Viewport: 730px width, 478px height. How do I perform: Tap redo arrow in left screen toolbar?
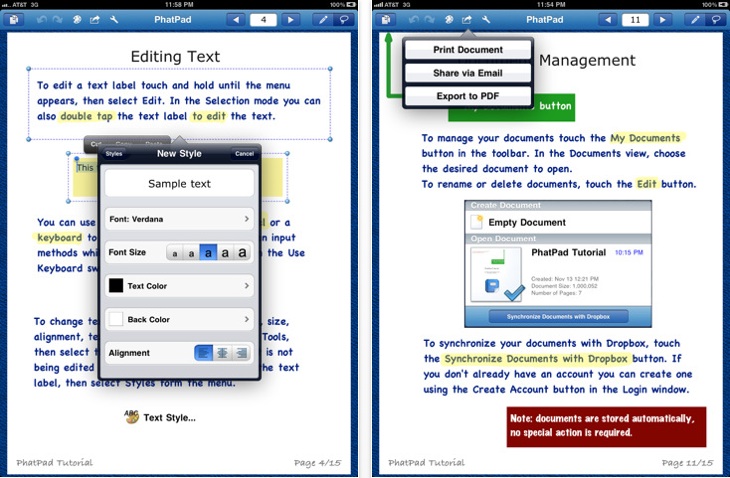[58, 20]
